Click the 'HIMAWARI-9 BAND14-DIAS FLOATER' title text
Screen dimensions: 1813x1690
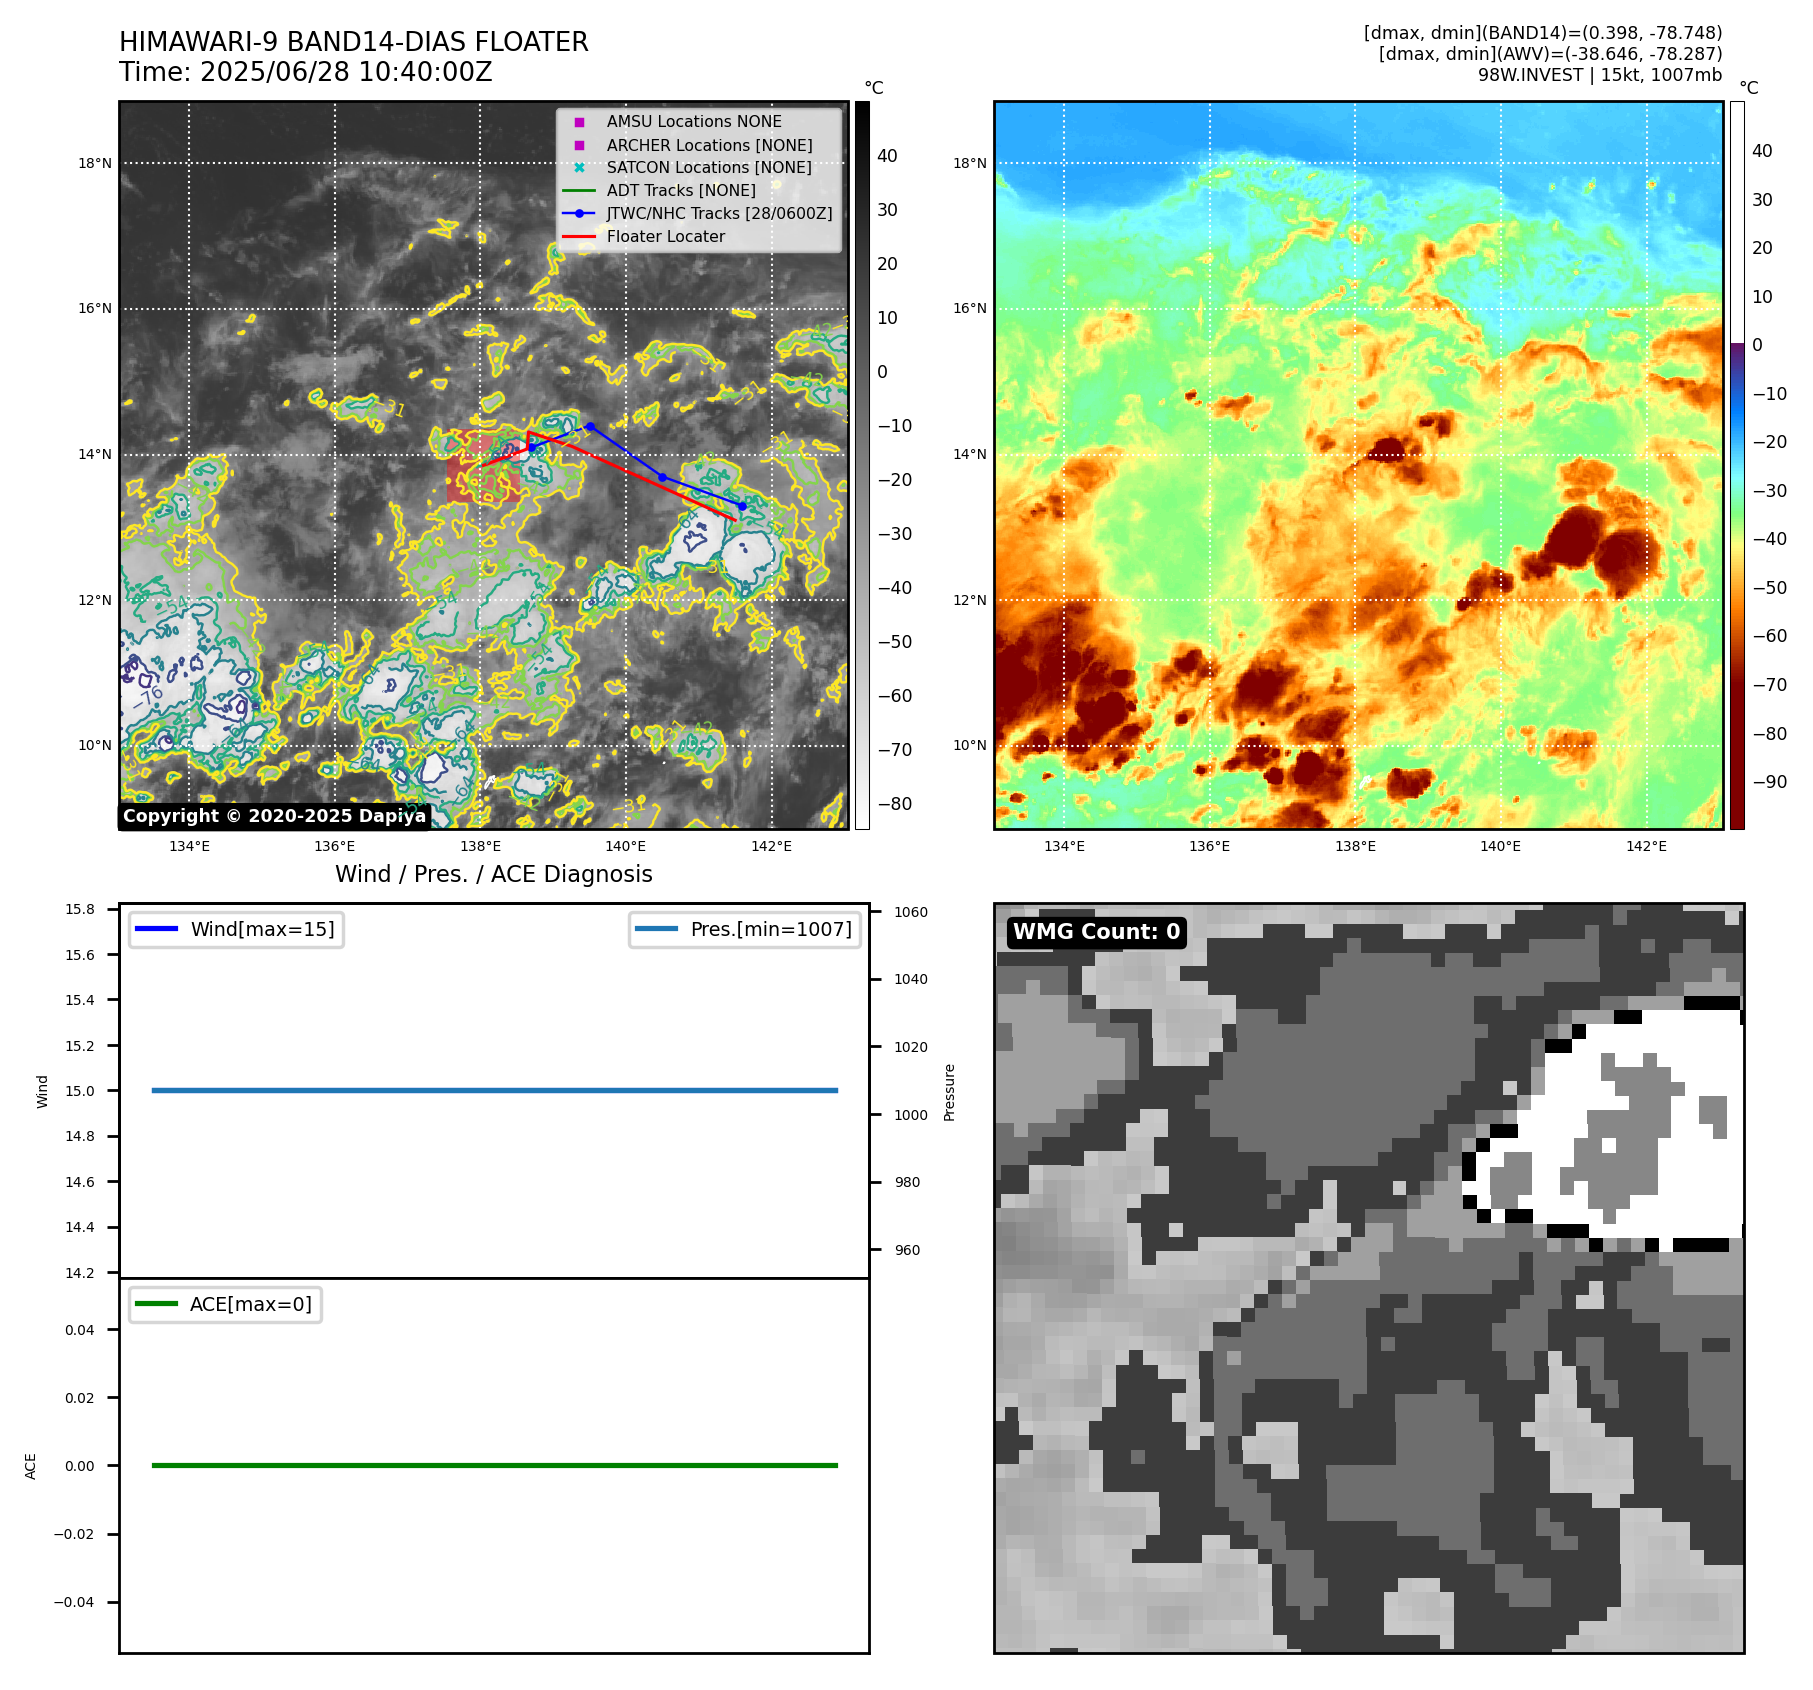click(354, 42)
